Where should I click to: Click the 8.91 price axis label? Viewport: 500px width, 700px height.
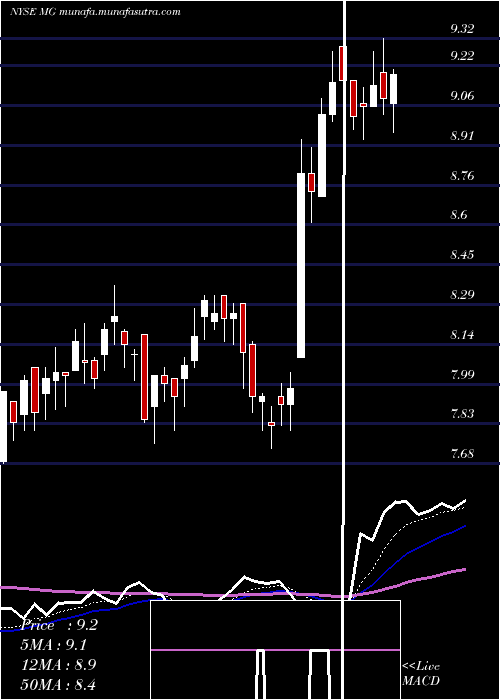click(462, 135)
